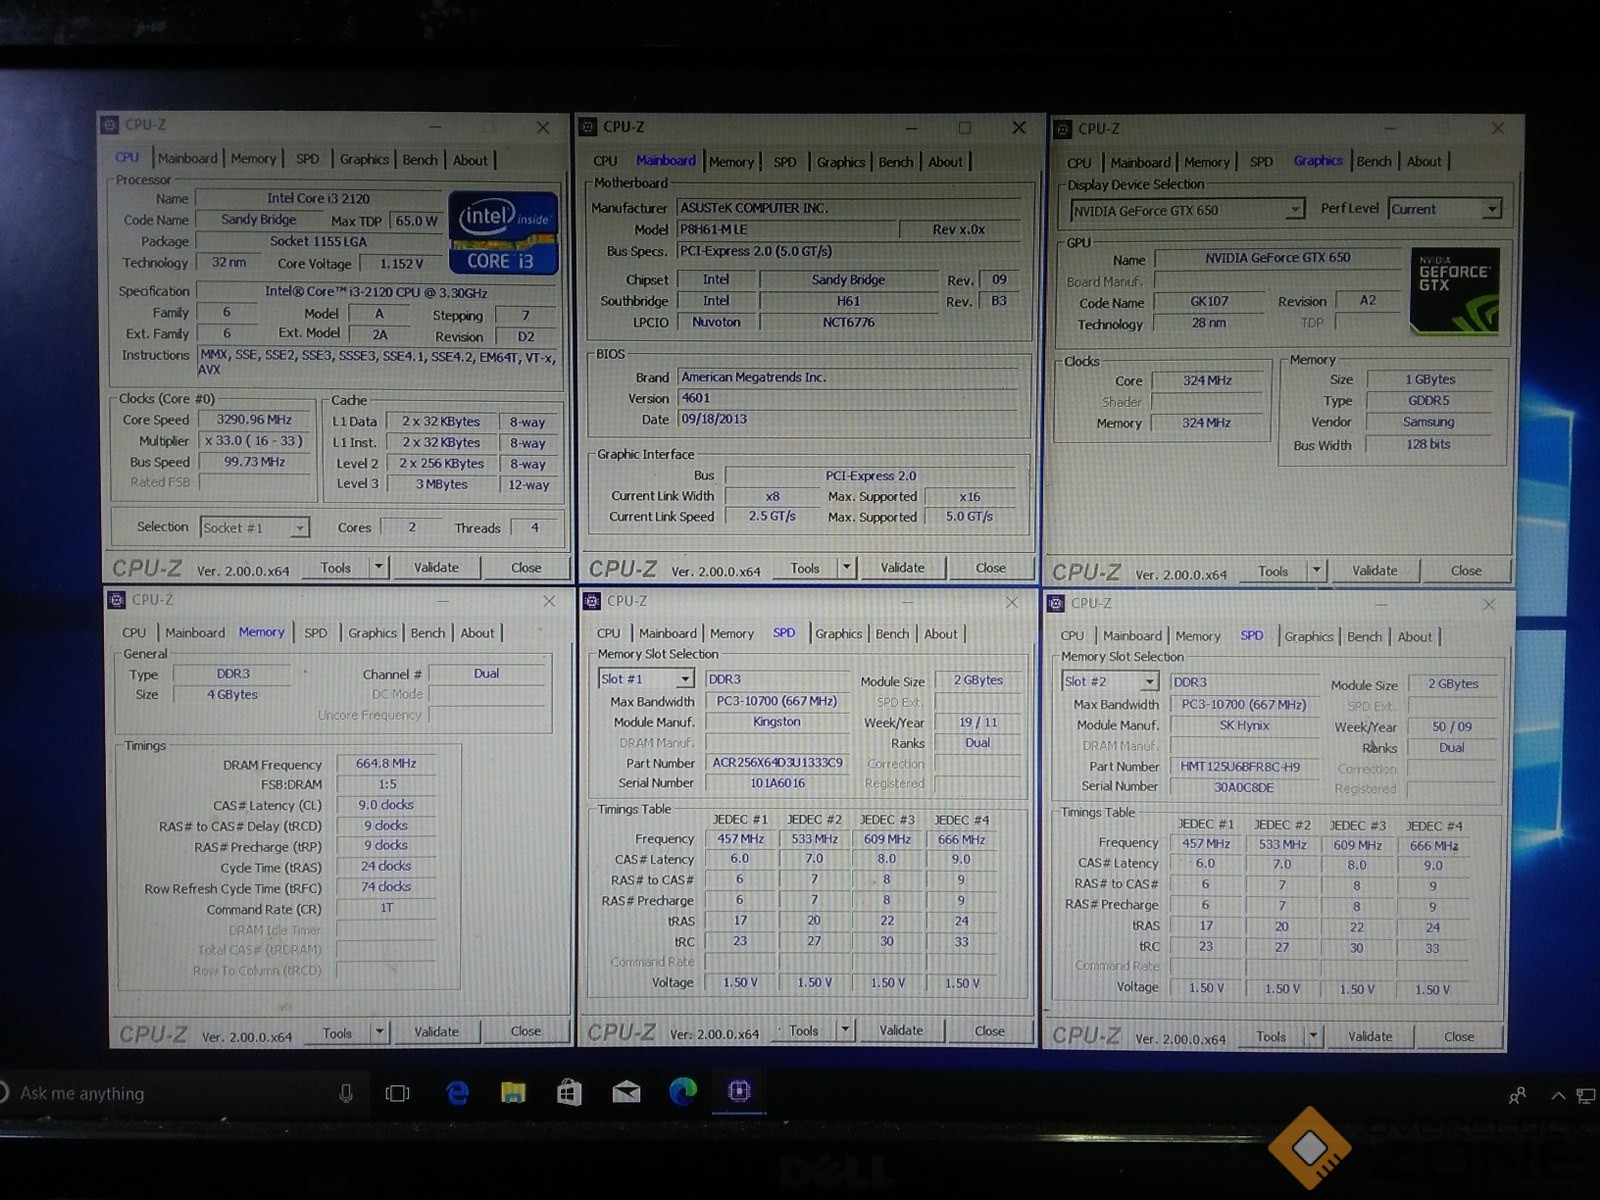The image size is (1600, 1200).
Task: Expand Tools dropdown arrow in Slot #2 window
Action: click(x=1313, y=1037)
